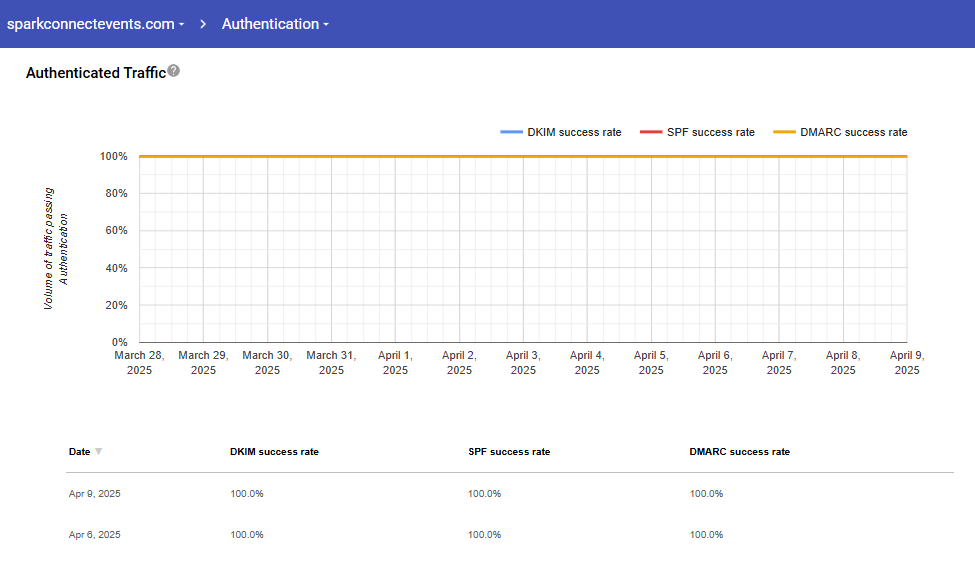Image resolution: width=975 pixels, height=565 pixels.
Task: Click the DMARC 100.0% value for Apr 9
Action: (706, 494)
